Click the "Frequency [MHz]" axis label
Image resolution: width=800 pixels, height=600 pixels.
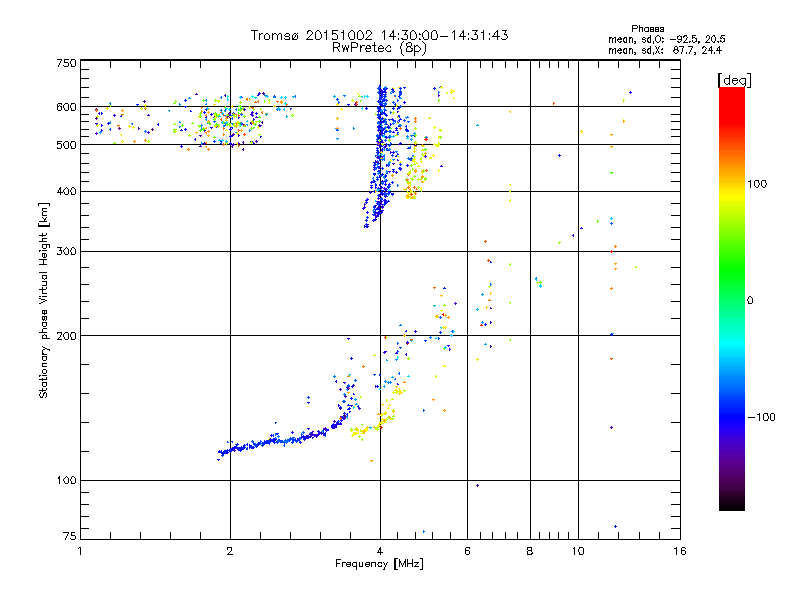click(x=379, y=564)
